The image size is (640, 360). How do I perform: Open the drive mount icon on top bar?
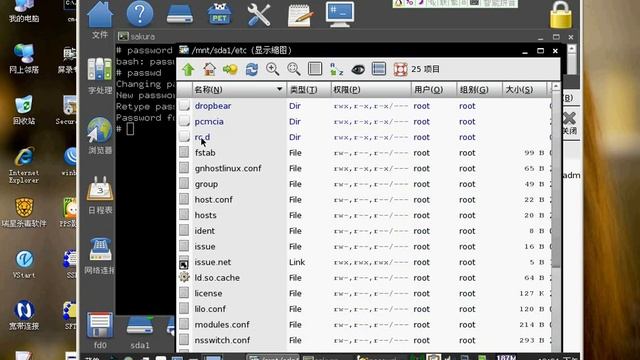[x=180, y=15]
